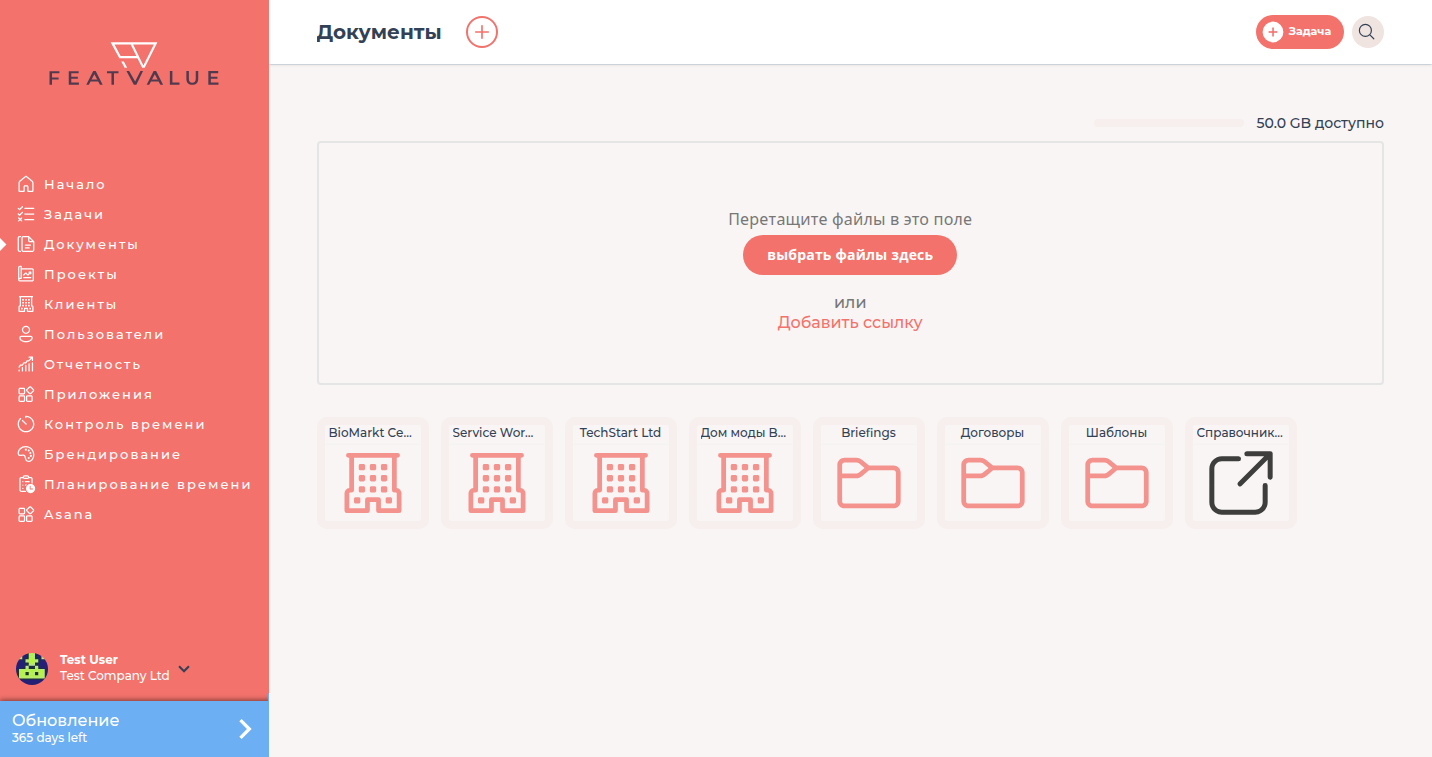Open the Начало home sidebar icon

click(x=26, y=184)
